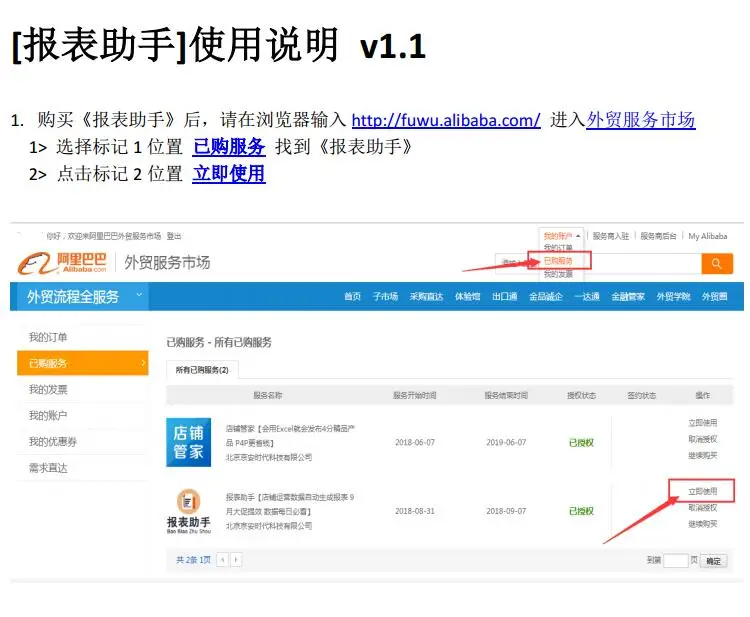Screen dimensions: 750x617
Task: Open 采购直达 in the navigation bar
Action: 426,297
